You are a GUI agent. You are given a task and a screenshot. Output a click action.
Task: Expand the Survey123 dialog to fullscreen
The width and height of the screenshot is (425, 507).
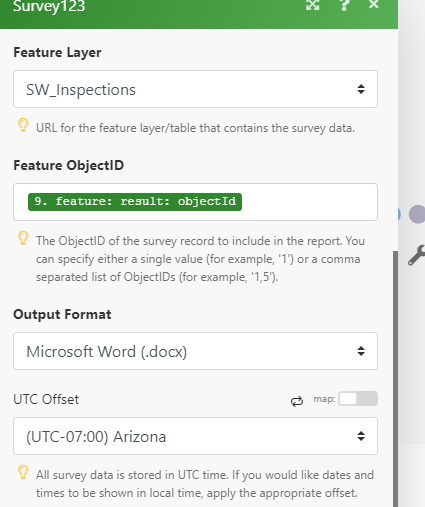pos(312,5)
